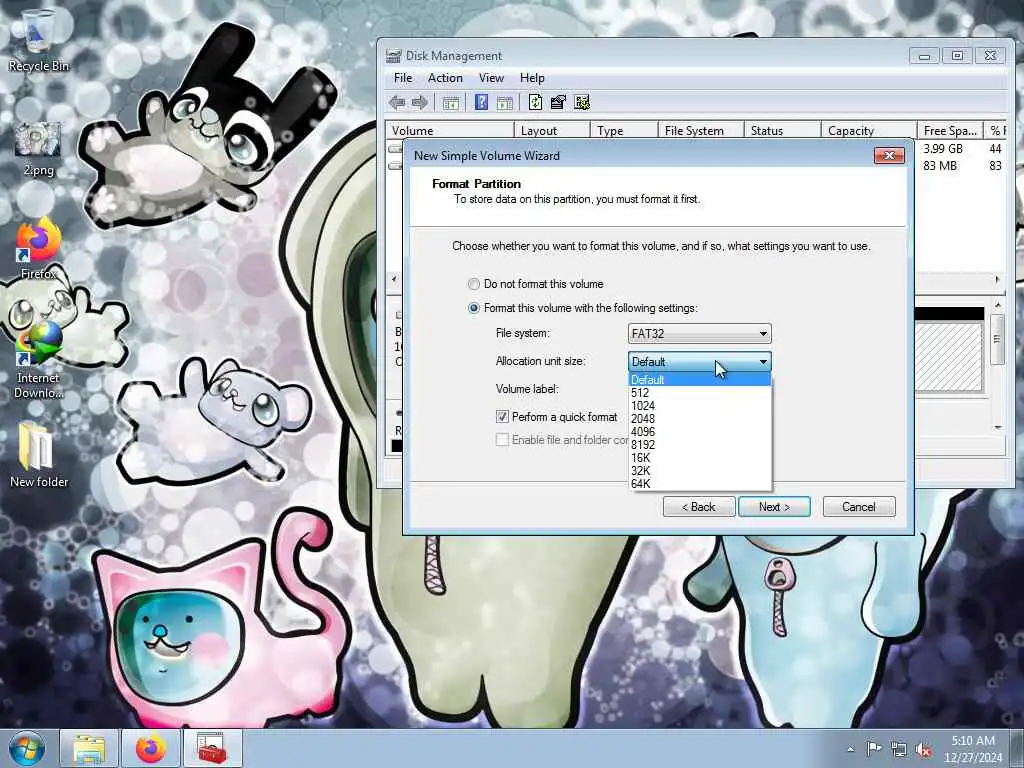
Task: Click the Free Spa... column header
Action: pos(950,131)
